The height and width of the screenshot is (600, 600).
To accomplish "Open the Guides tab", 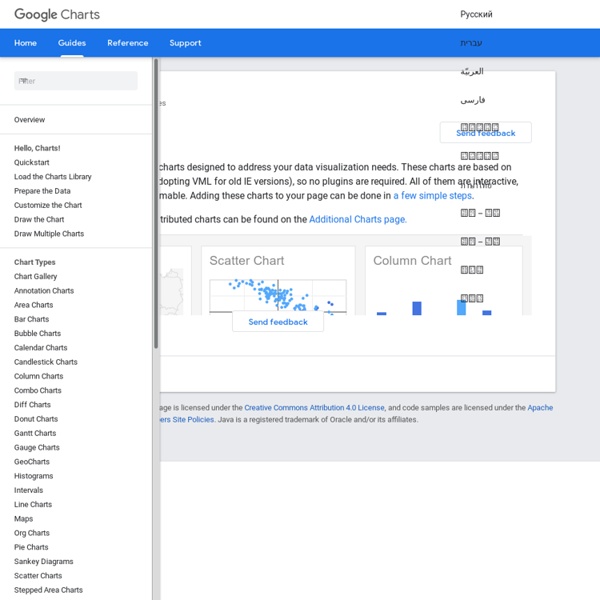I will [72, 43].
